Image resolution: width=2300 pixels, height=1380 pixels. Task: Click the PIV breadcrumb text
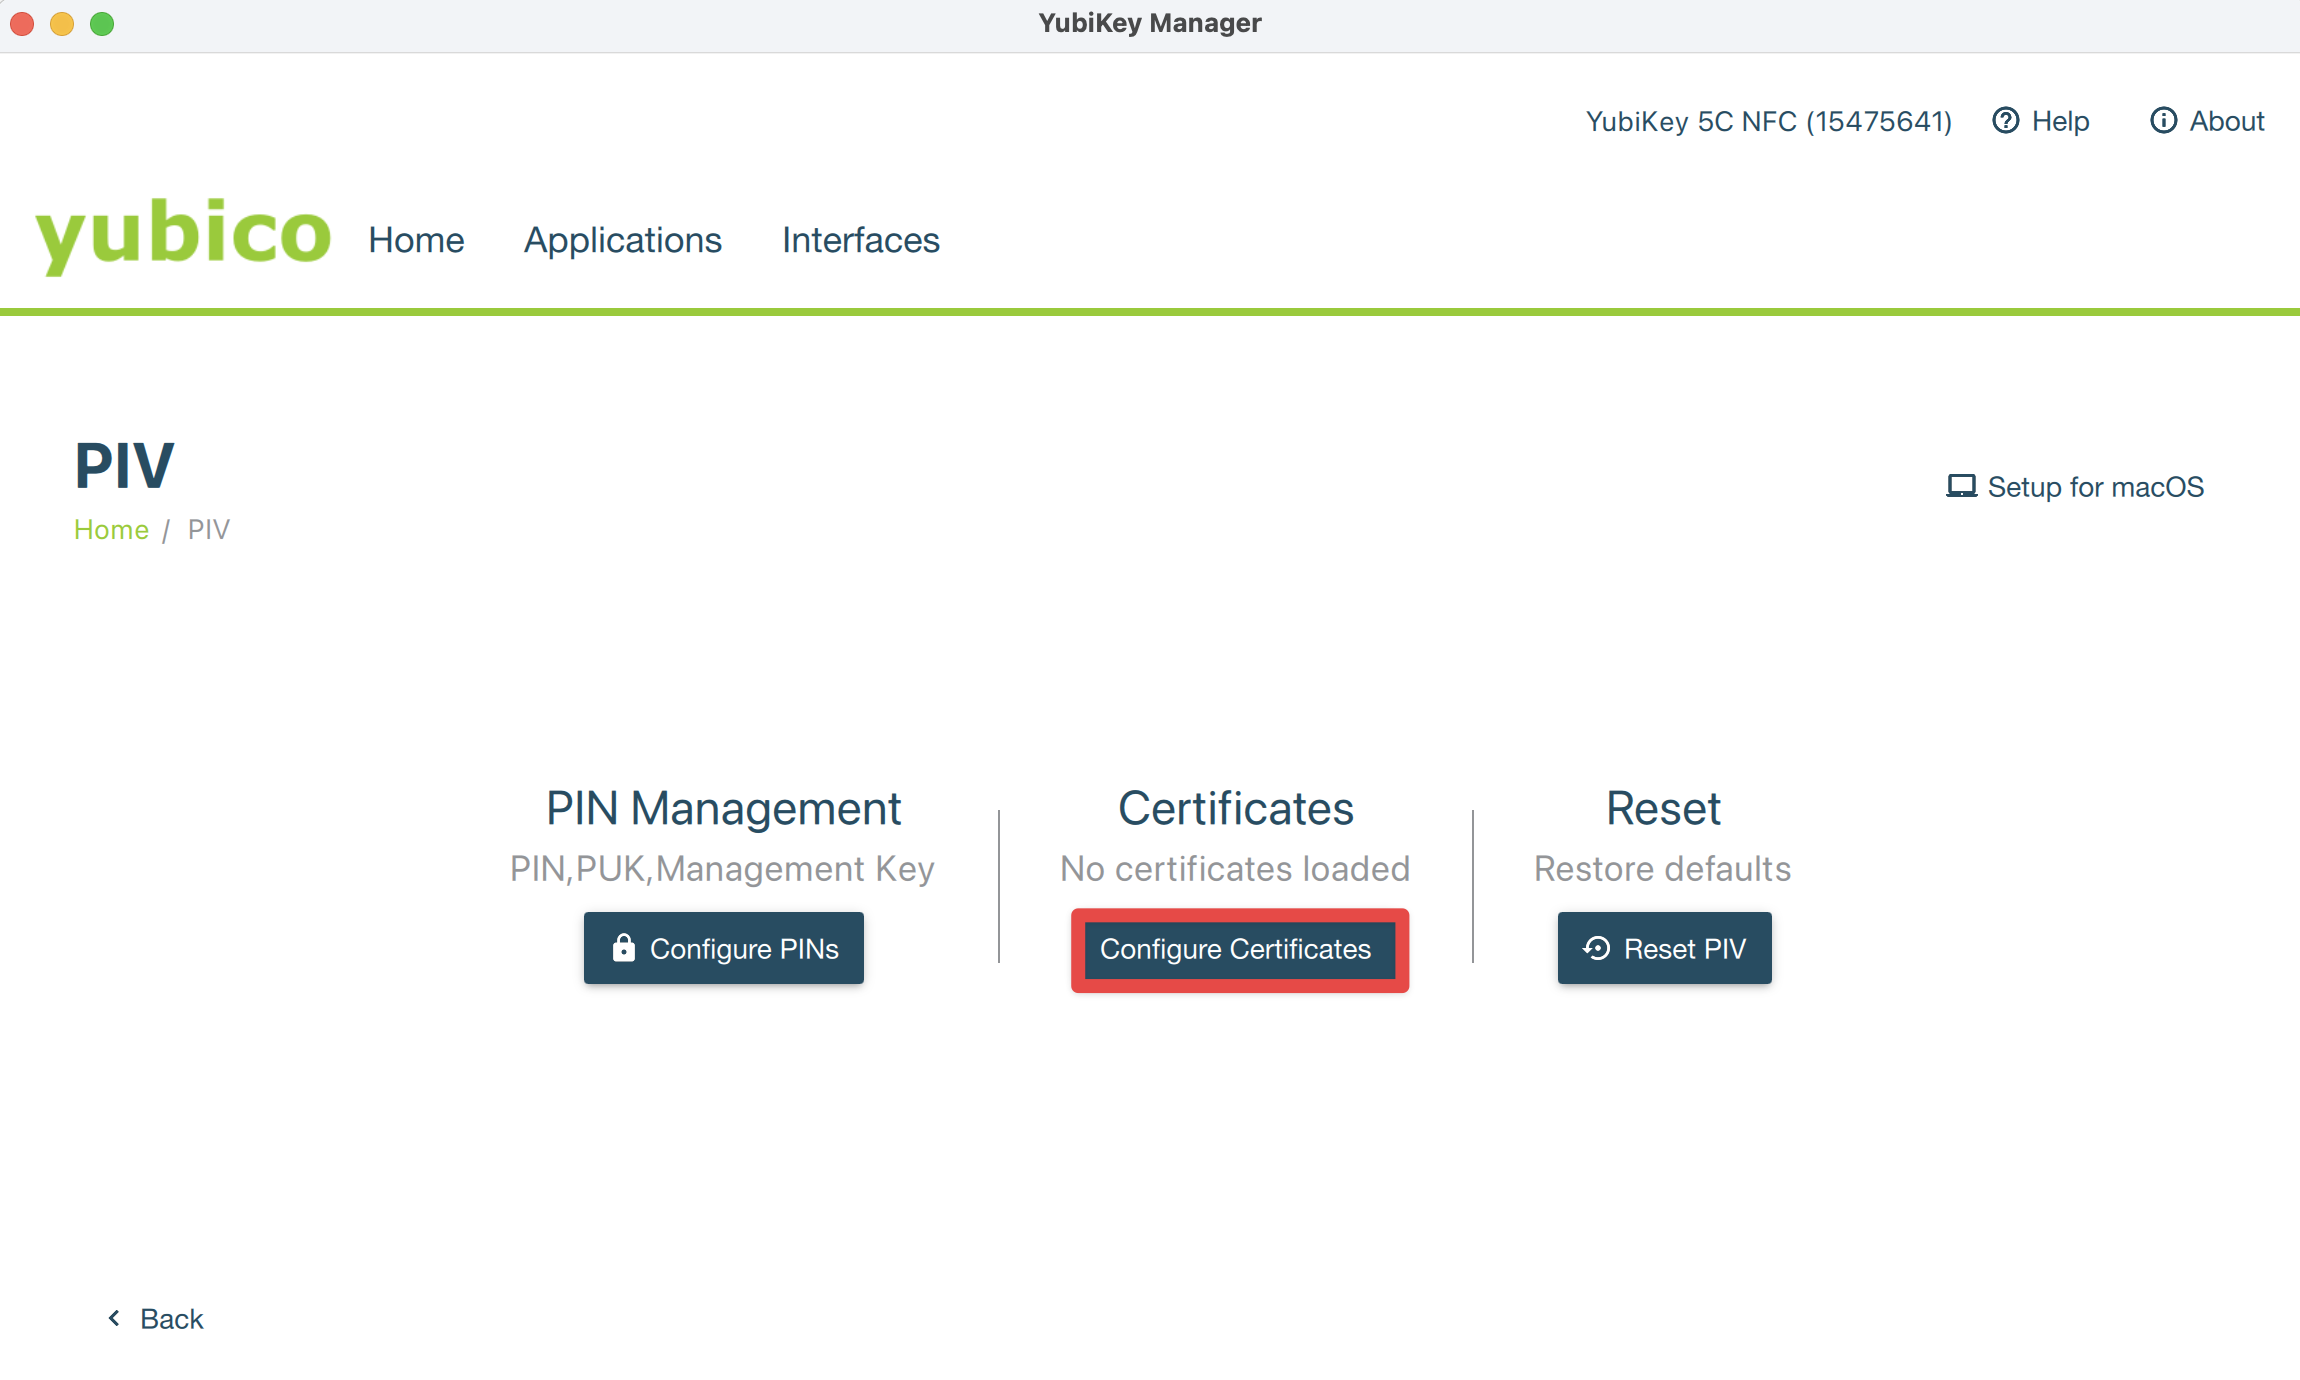click(209, 529)
